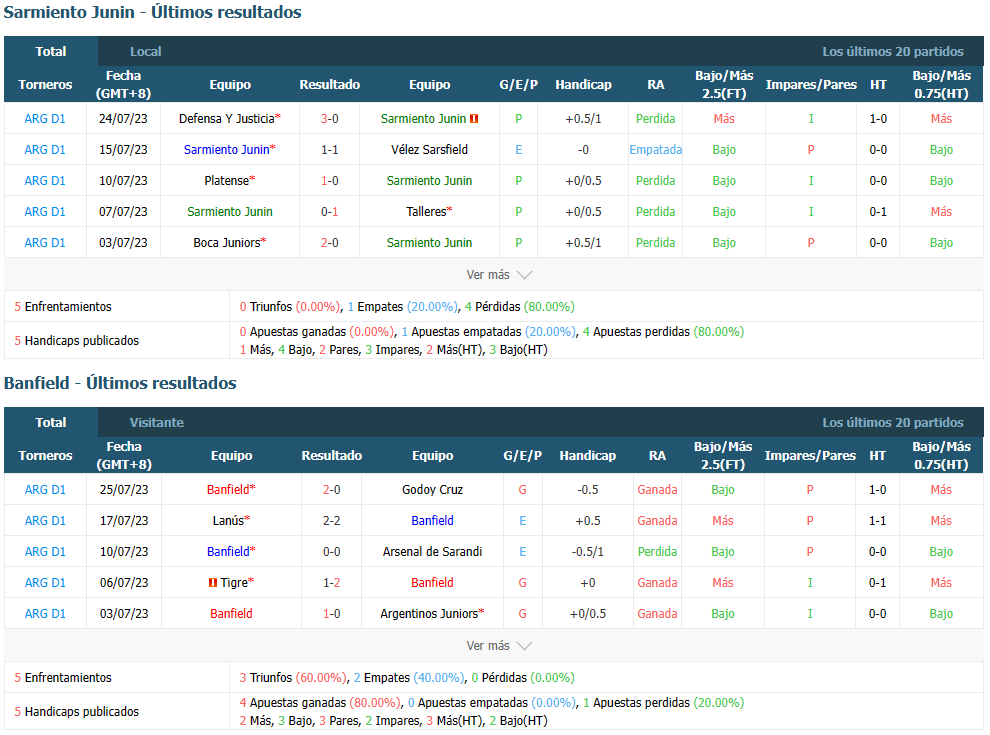
Task: Click the Godoy Cruz team name
Action: [x=432, y=489]
